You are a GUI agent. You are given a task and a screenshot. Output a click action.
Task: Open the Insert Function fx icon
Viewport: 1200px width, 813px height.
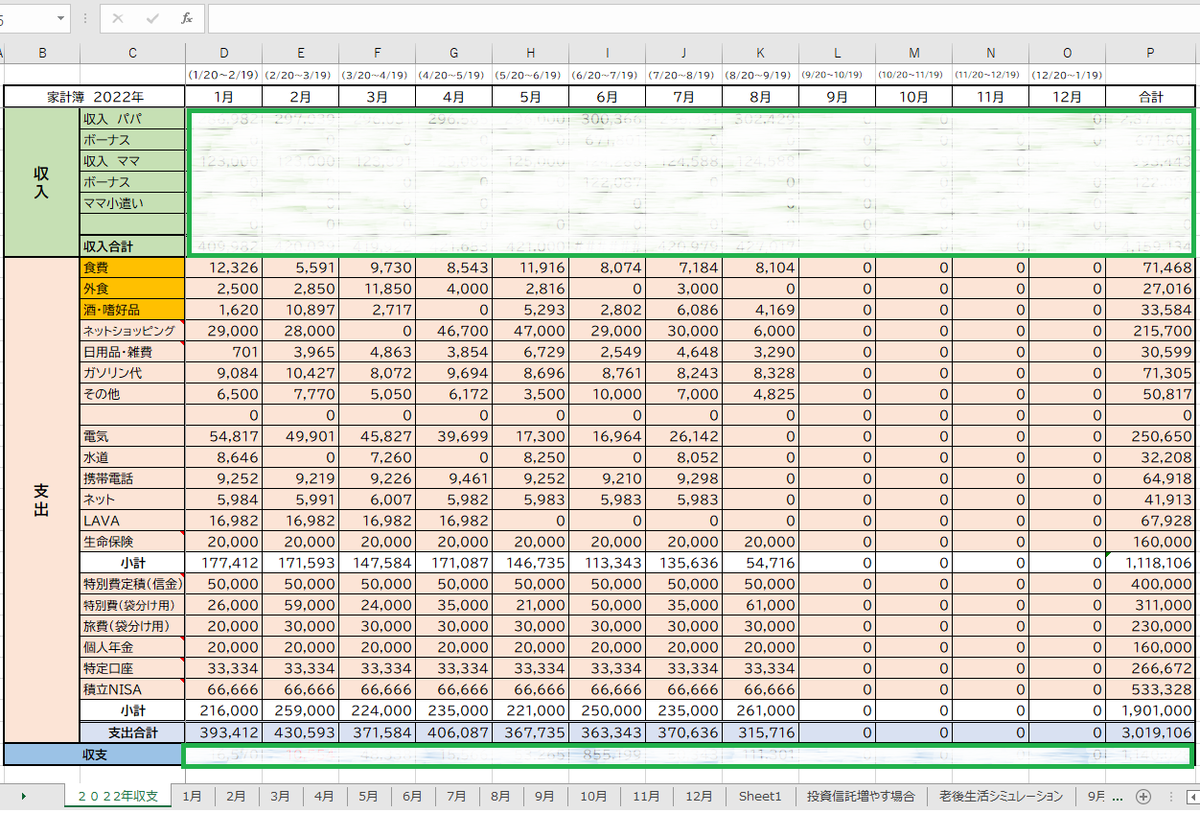[x=186, y=19]
